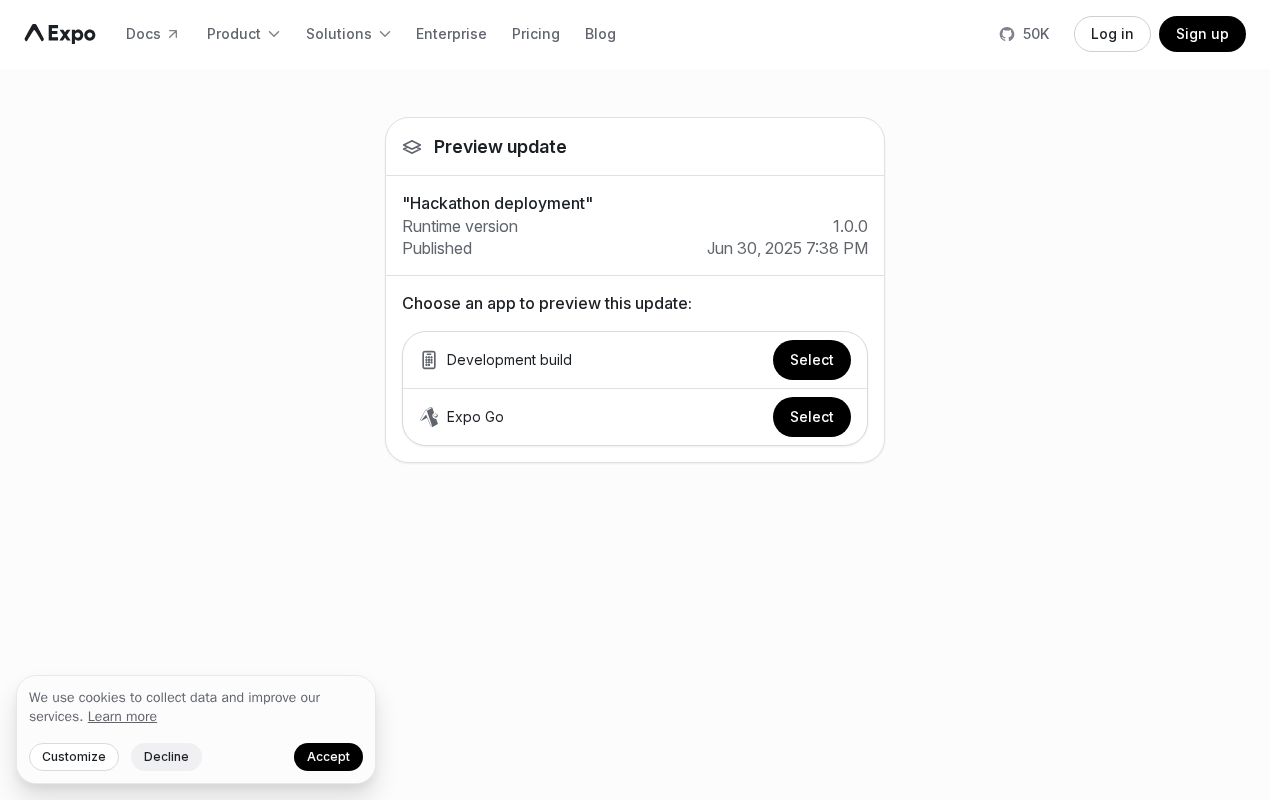Go to the Enterprise page
1280x800 pixels.
pos(451,34)
